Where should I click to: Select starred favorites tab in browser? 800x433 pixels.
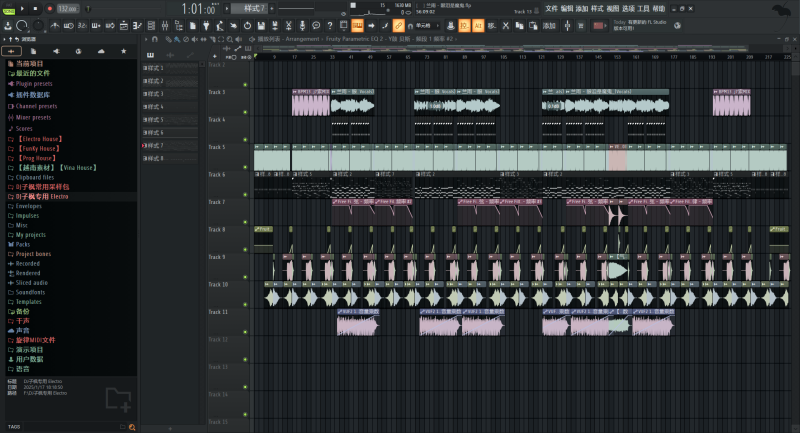(x=122, y=50)
